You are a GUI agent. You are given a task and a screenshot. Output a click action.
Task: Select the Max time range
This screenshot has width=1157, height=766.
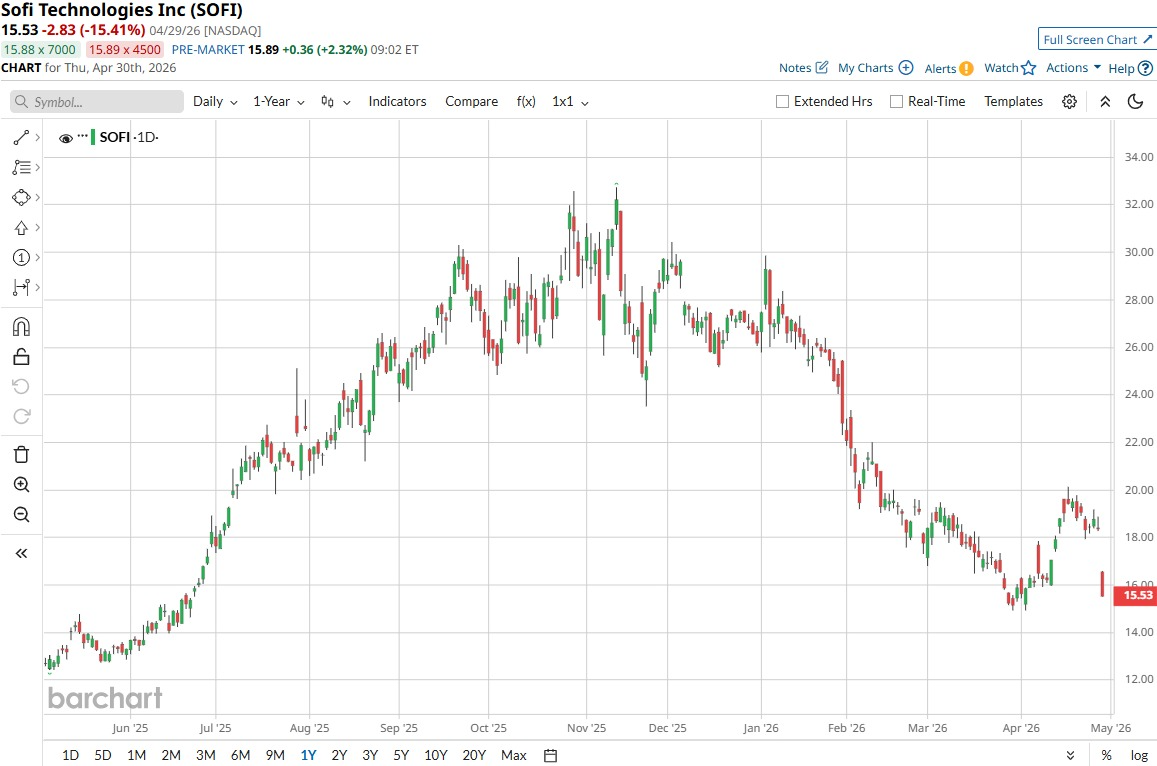click(x=514, y=755)
